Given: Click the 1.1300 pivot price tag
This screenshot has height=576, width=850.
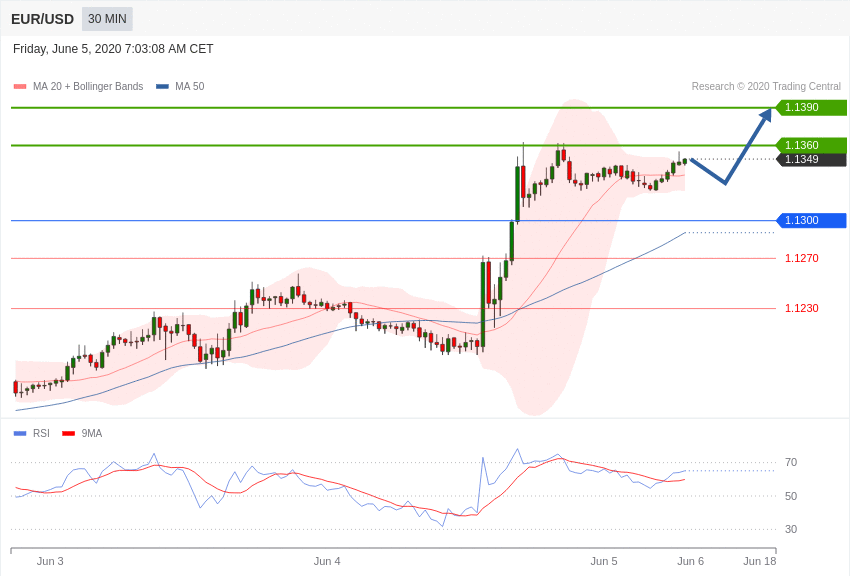Looking at the screenshot, I should point(811,221).
